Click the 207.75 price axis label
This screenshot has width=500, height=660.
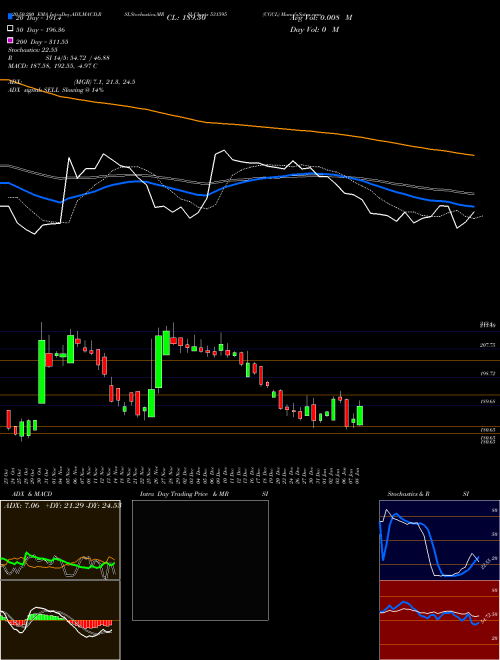click(487, 345)
